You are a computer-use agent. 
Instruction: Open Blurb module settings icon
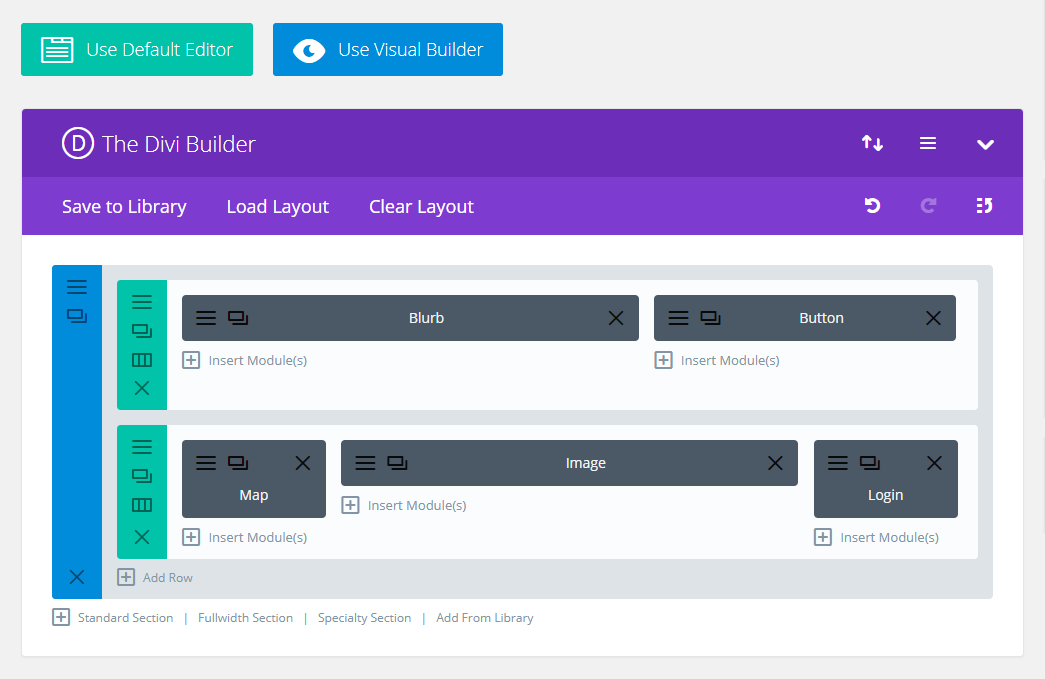point(206,318)
